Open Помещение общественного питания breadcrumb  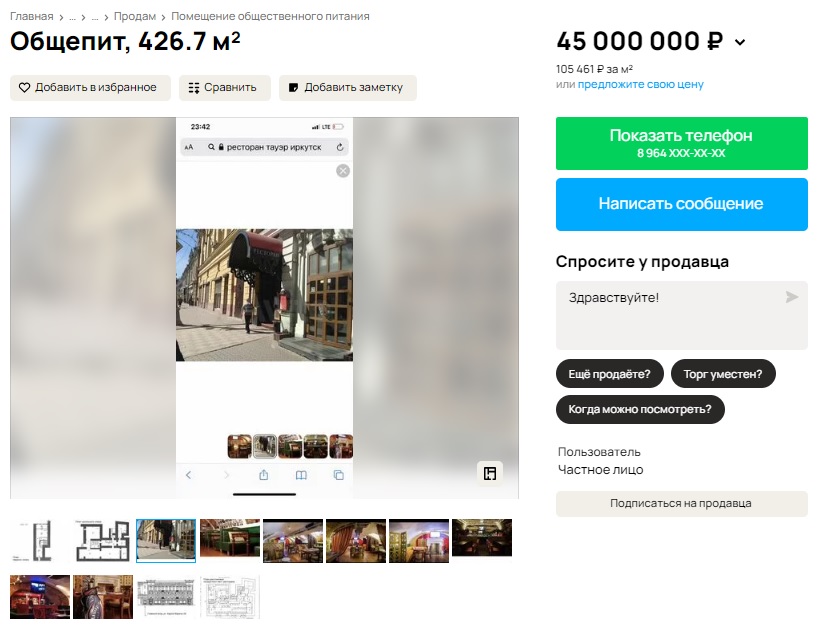[270, 17]
